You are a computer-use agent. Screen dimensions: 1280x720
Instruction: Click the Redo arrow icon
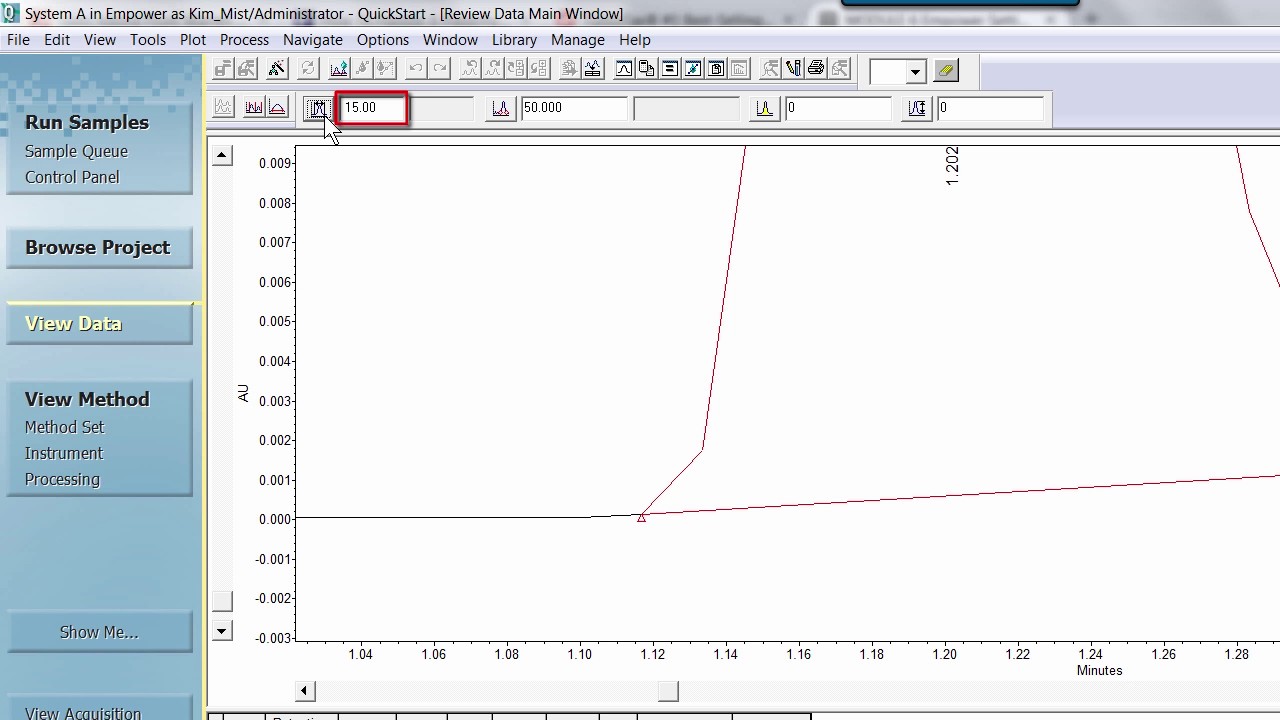pyautogui.click(x=440, y=69)
